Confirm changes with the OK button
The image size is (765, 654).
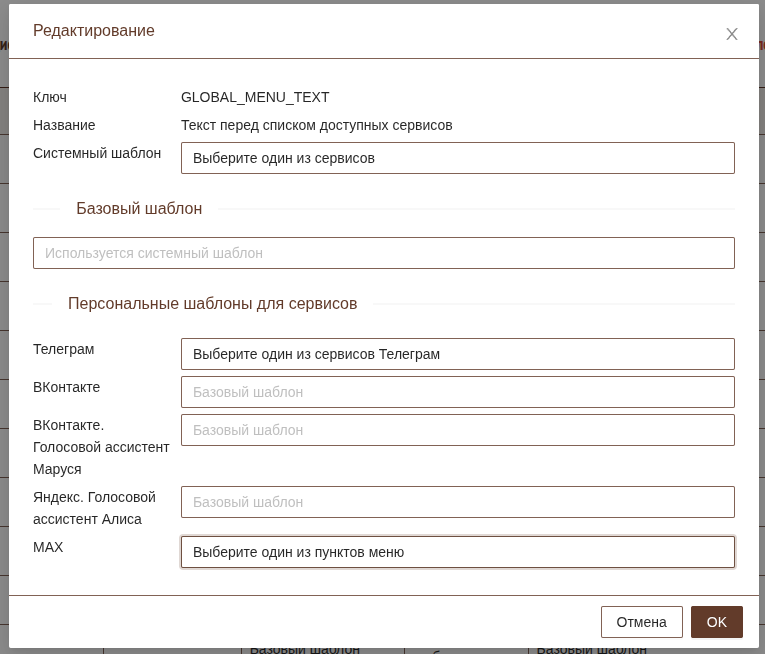716,622
